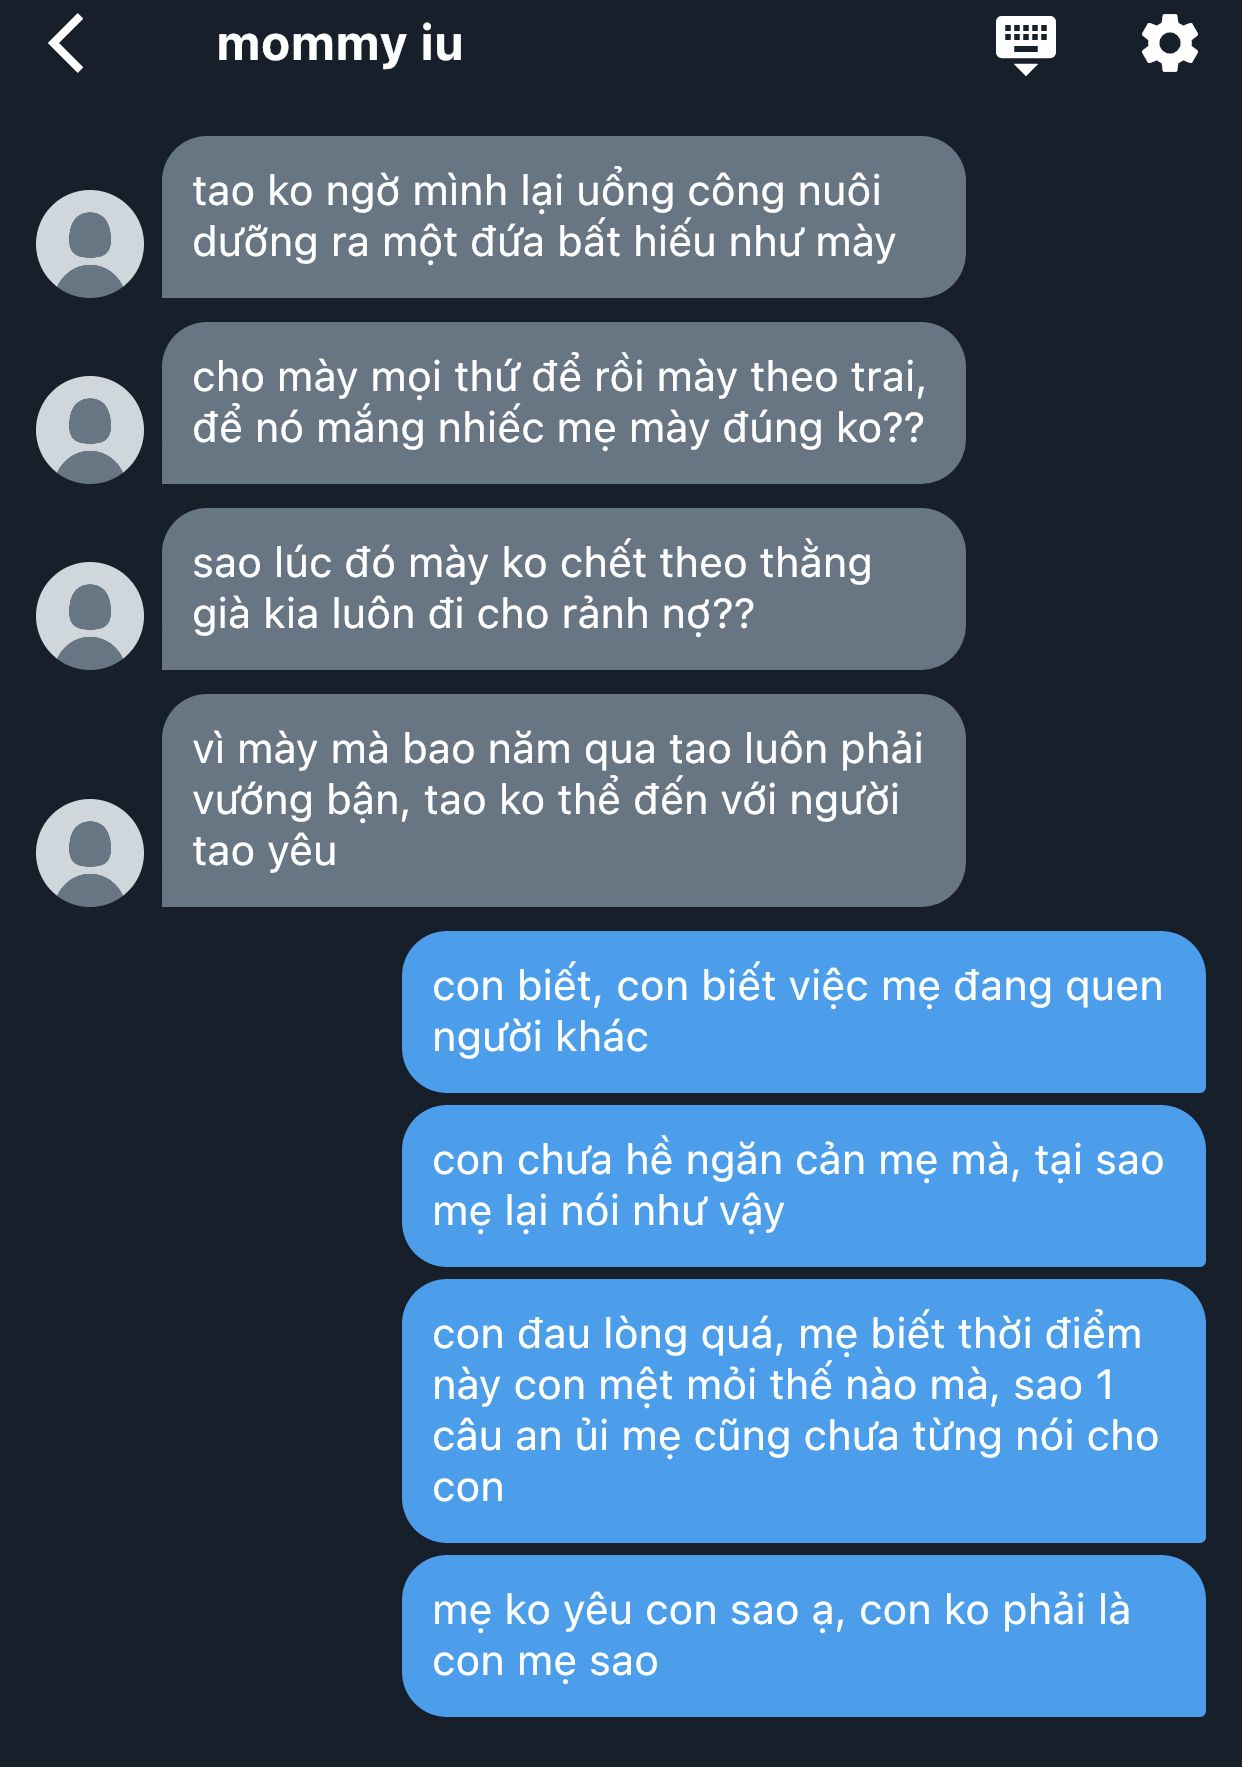The height and width of the screenshot is (1767, 1242).
Task: Select the "con đau lòng quá" message
Action: point(803,1411)
